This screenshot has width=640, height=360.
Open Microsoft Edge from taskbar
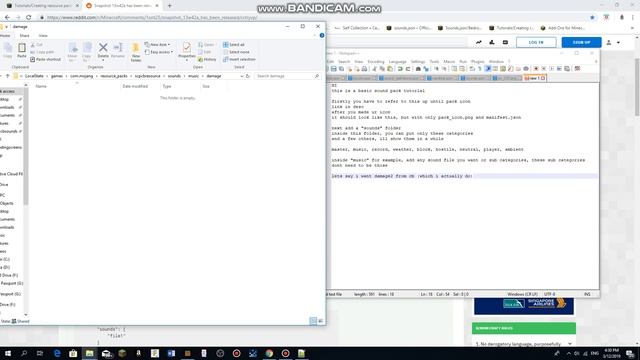tap(57, 353)
